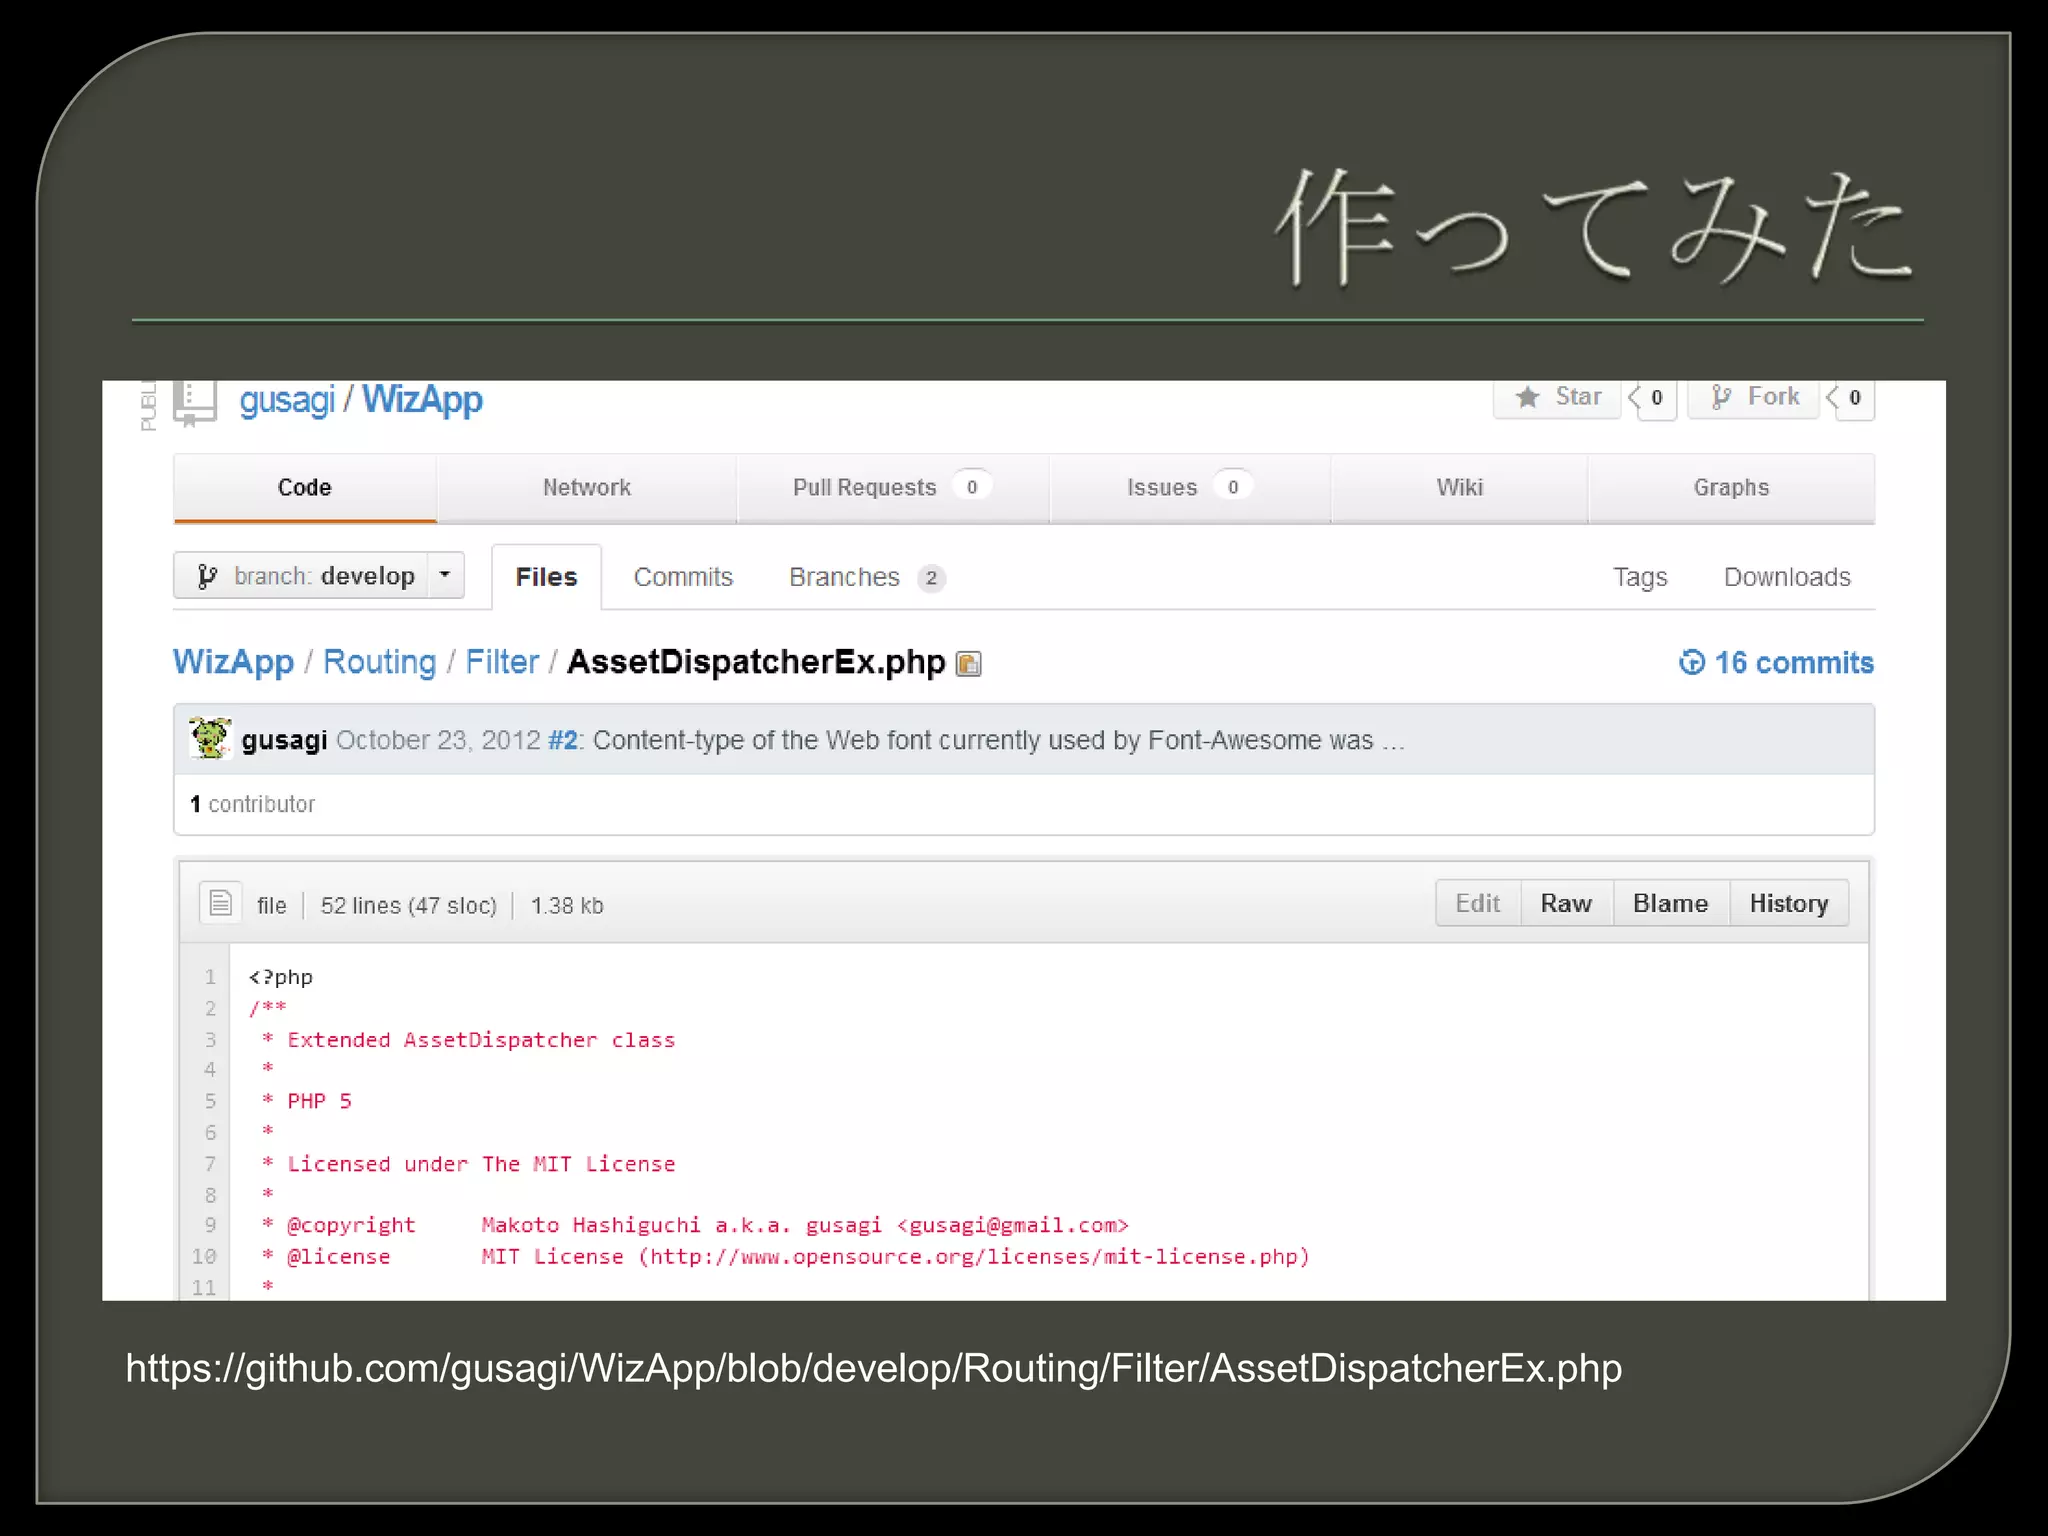The image size is (2048, 1536).
Task: Click the '* PHP 5' comment line
Action: (306, 1101)
